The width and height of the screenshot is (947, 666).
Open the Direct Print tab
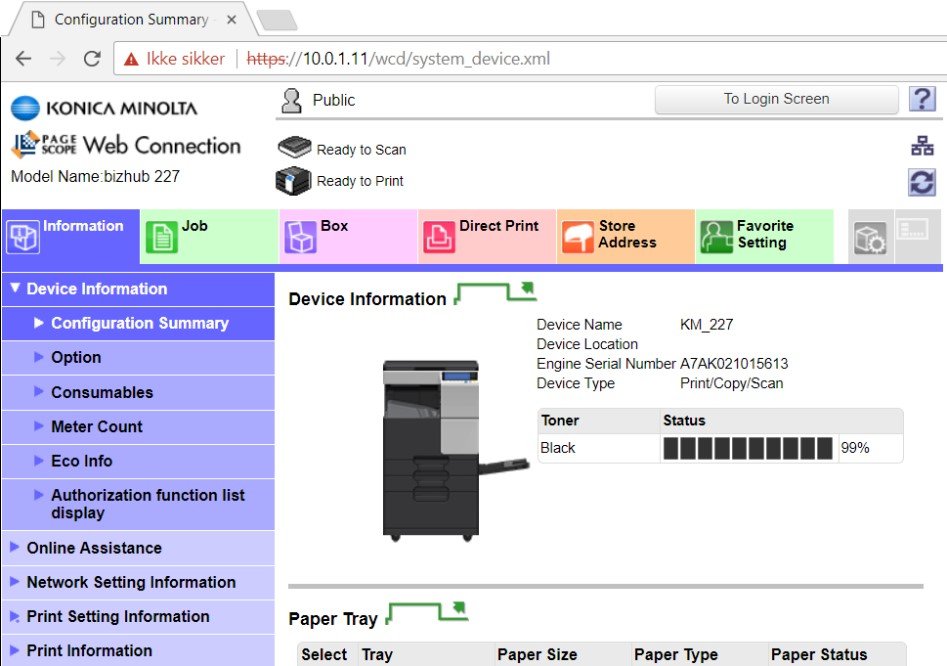486,236
